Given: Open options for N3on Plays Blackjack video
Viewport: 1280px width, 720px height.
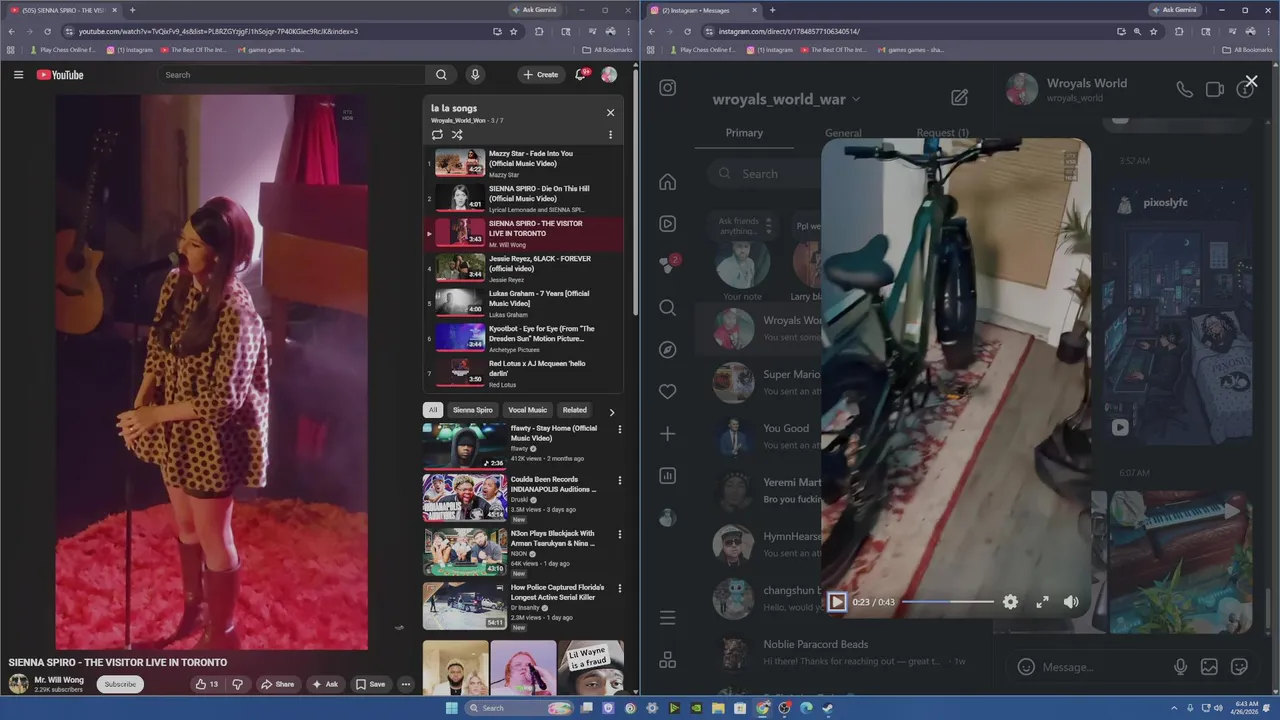Looking at the screenshot, I should (619, 535).
